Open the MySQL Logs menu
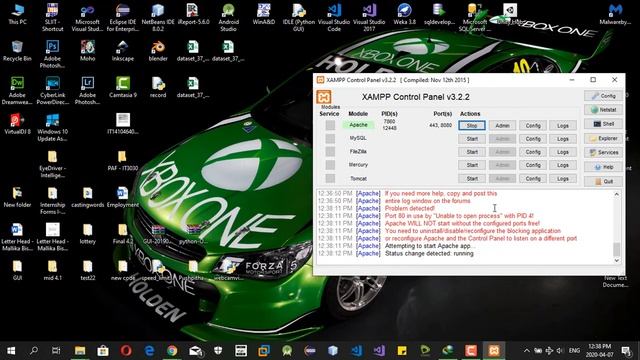Viewport: 640px width, 360px height. pos(563,139)
